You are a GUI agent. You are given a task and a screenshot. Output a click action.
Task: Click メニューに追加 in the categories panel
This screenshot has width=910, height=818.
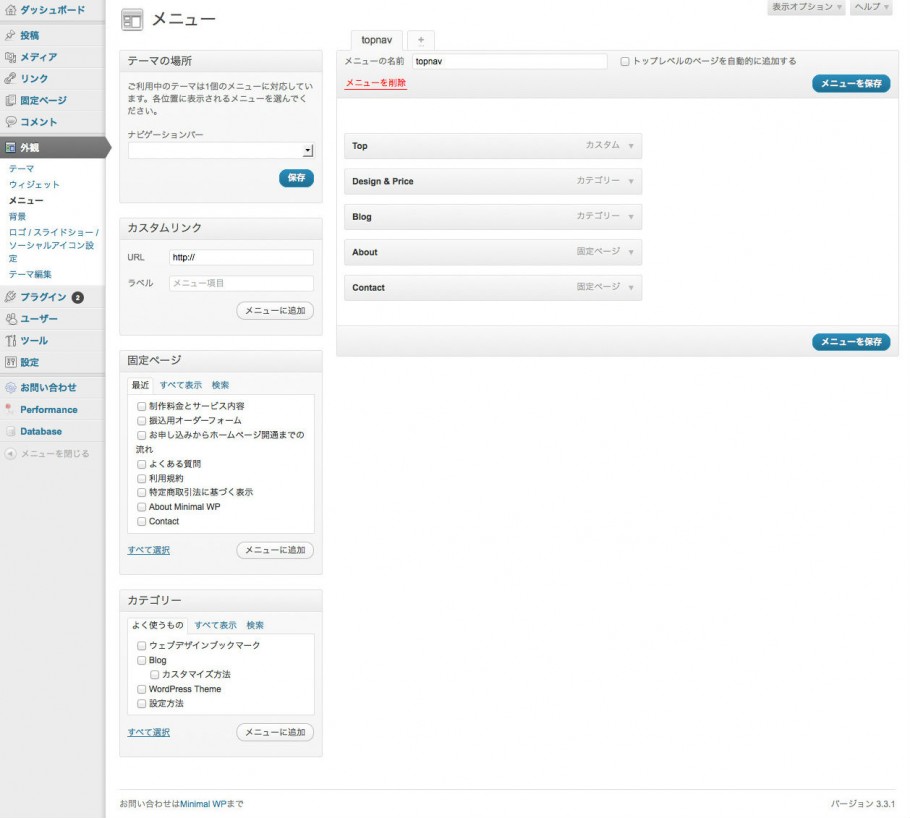(x=275, y=733)
